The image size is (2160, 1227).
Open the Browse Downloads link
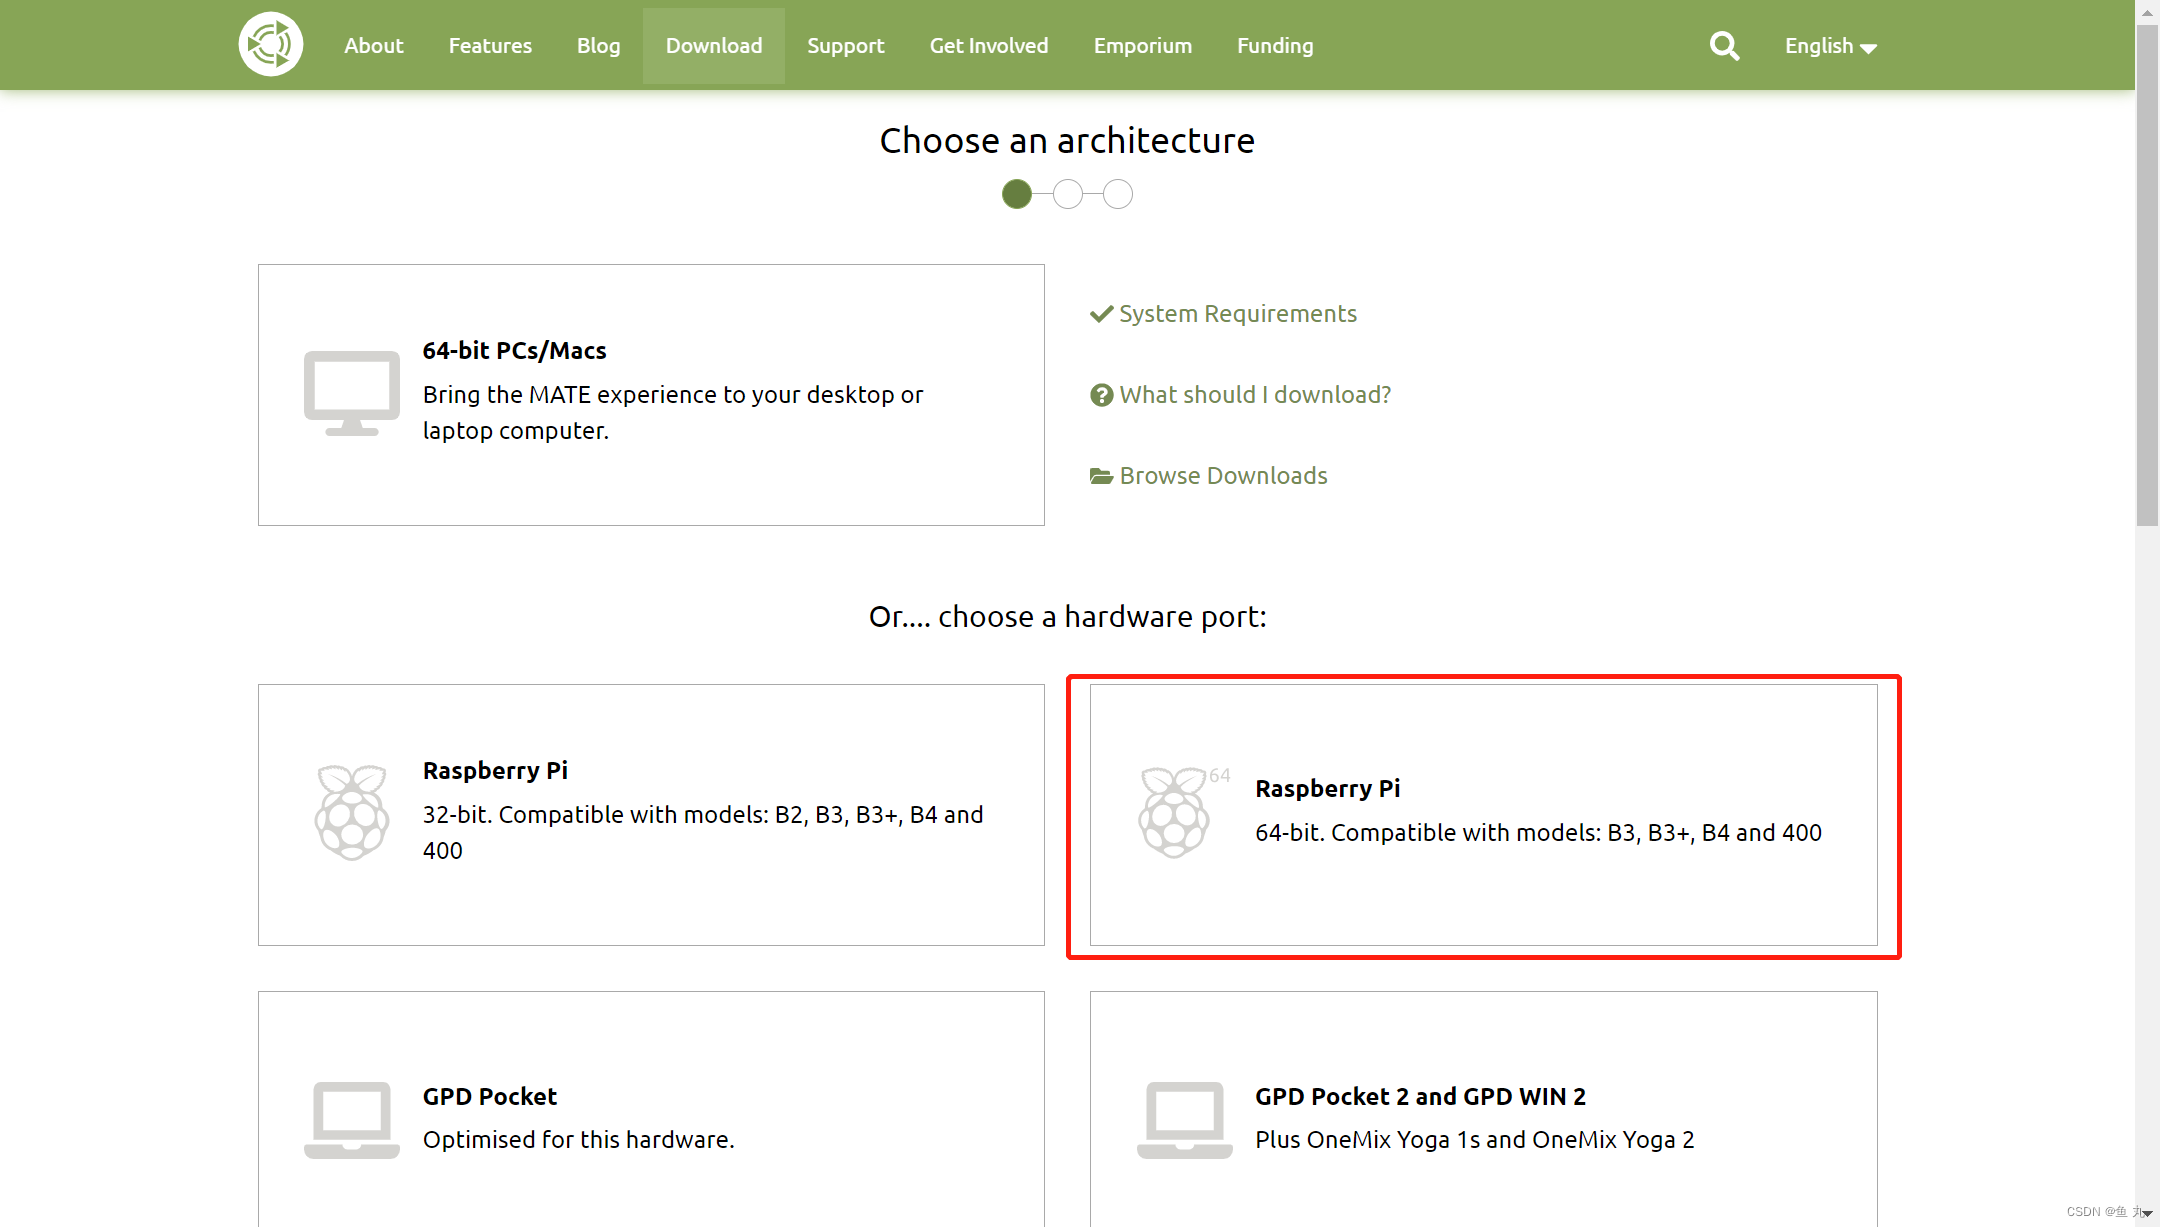point(1223,476)
